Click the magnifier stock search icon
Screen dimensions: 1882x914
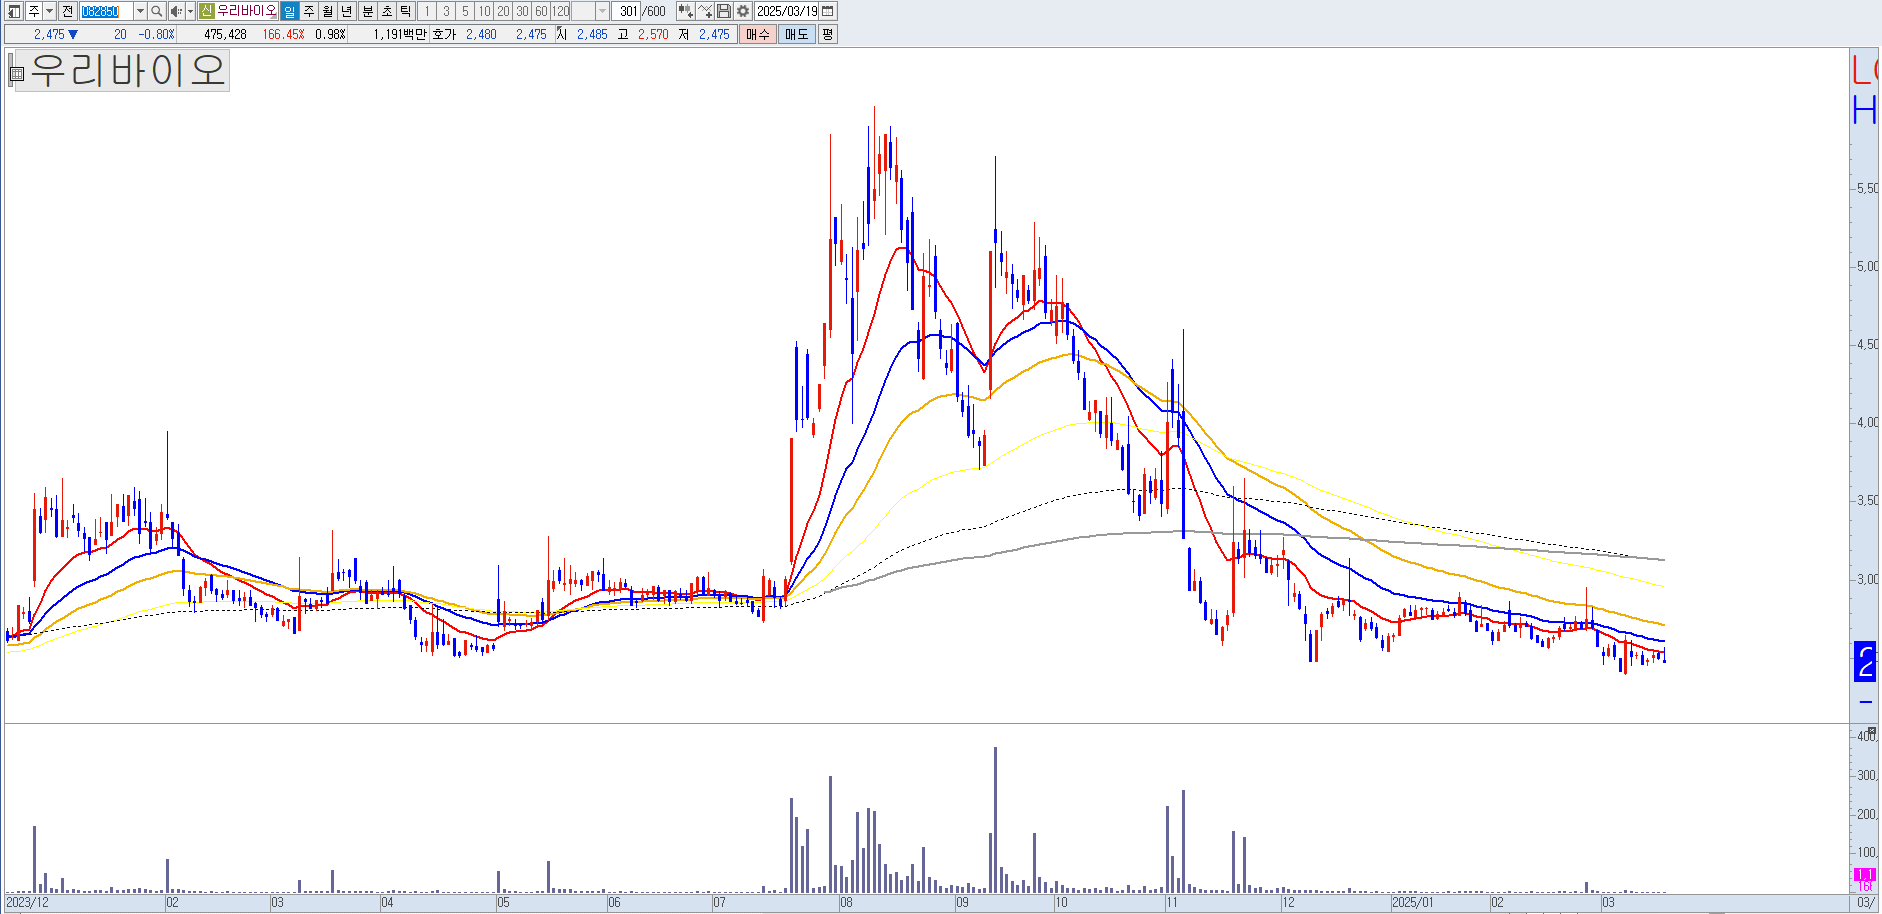point(156,11)
